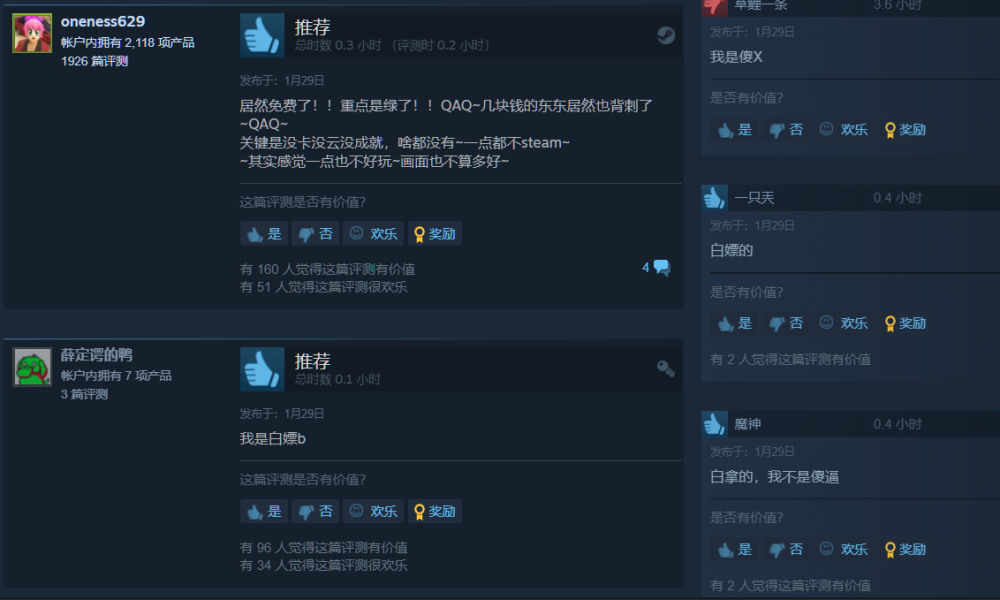Give 奖励 to the 白嫖的 review

(905, 323)
